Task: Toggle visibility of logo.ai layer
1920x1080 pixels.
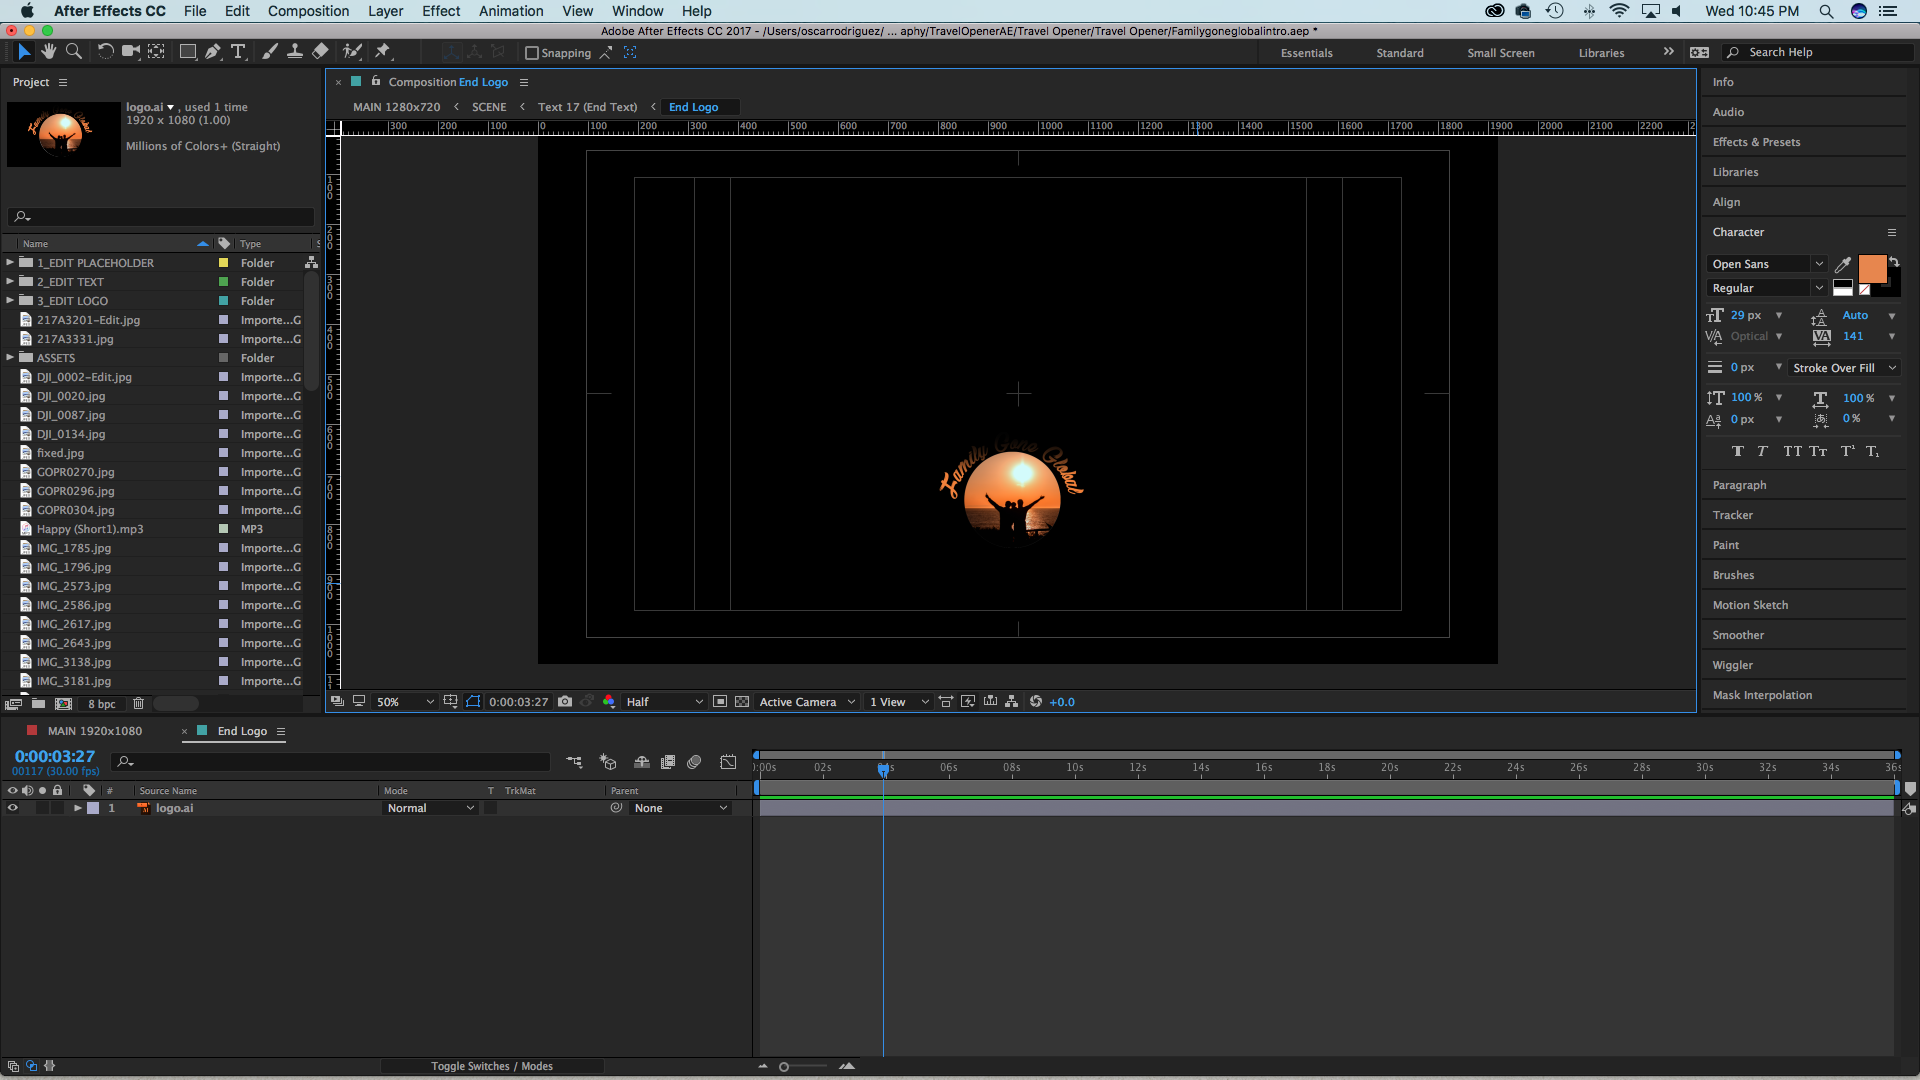Action: point(9,807)
